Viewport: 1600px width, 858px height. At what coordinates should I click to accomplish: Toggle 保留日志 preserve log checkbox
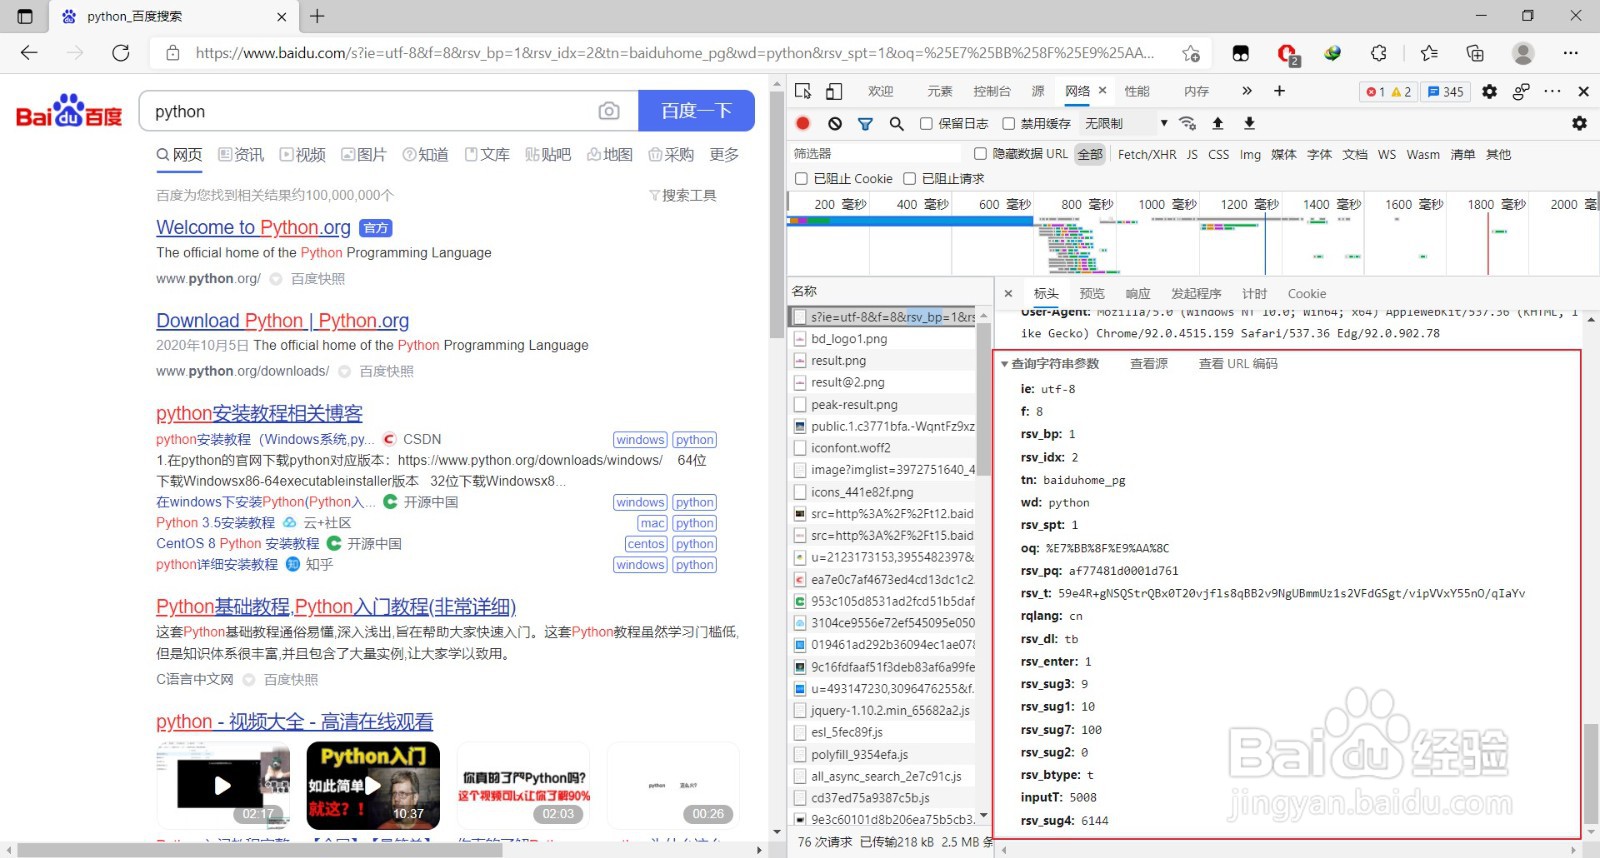tap(926, 123)
